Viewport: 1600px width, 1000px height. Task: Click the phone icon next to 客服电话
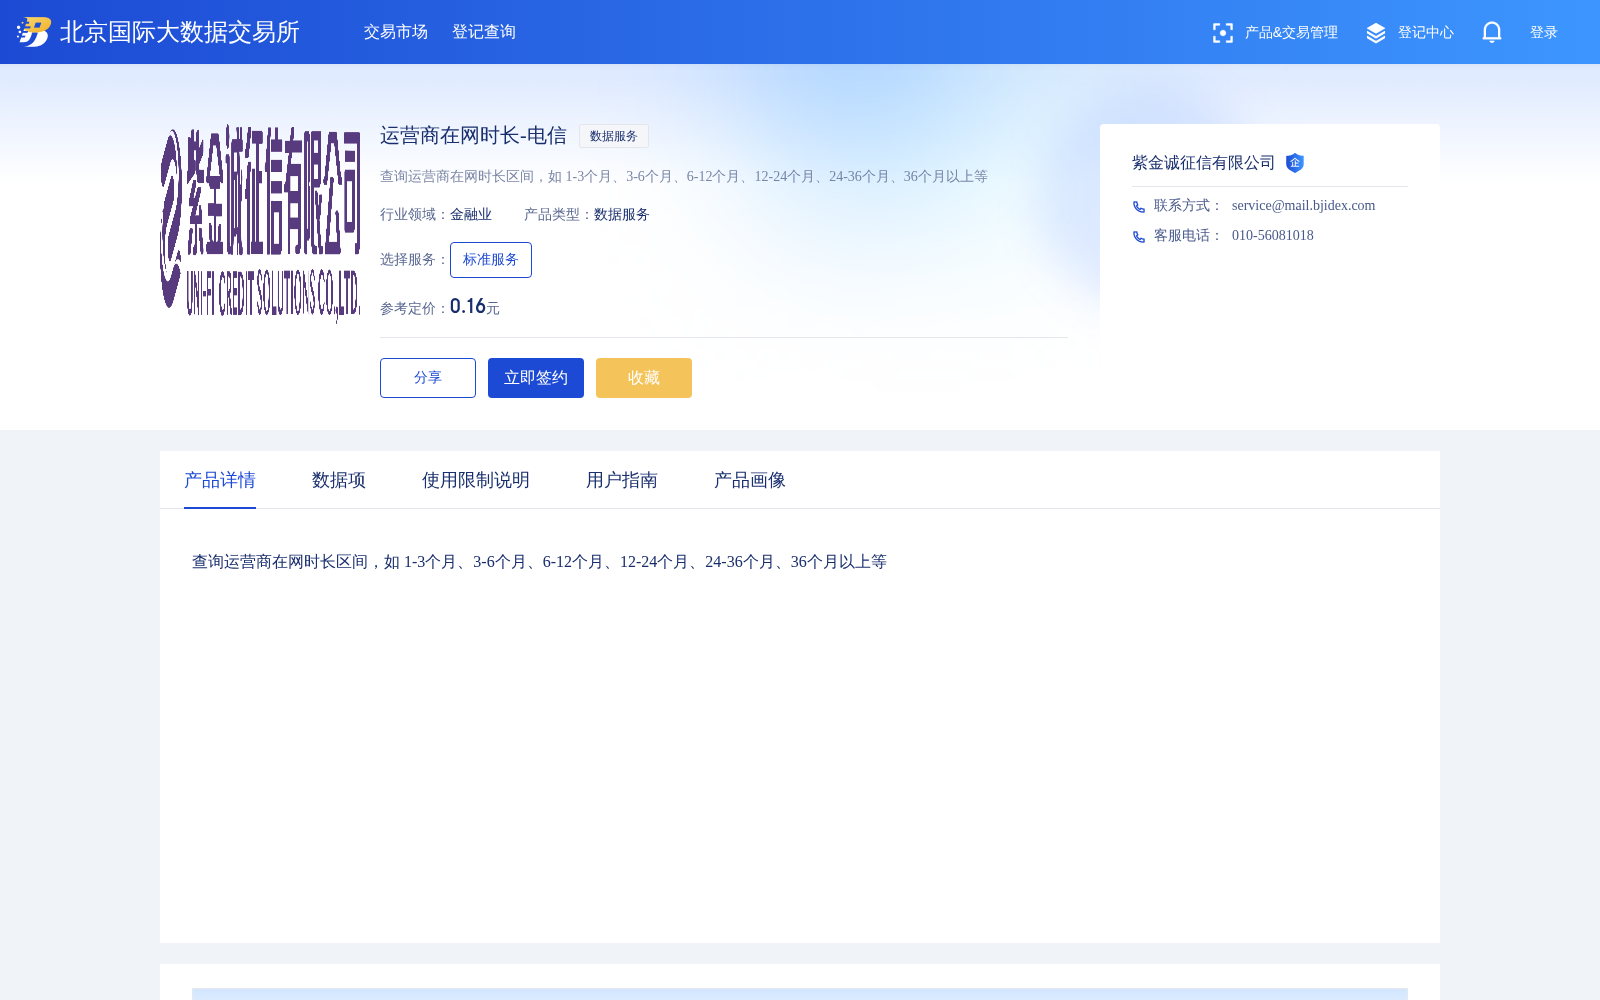tap(1139, 237)
